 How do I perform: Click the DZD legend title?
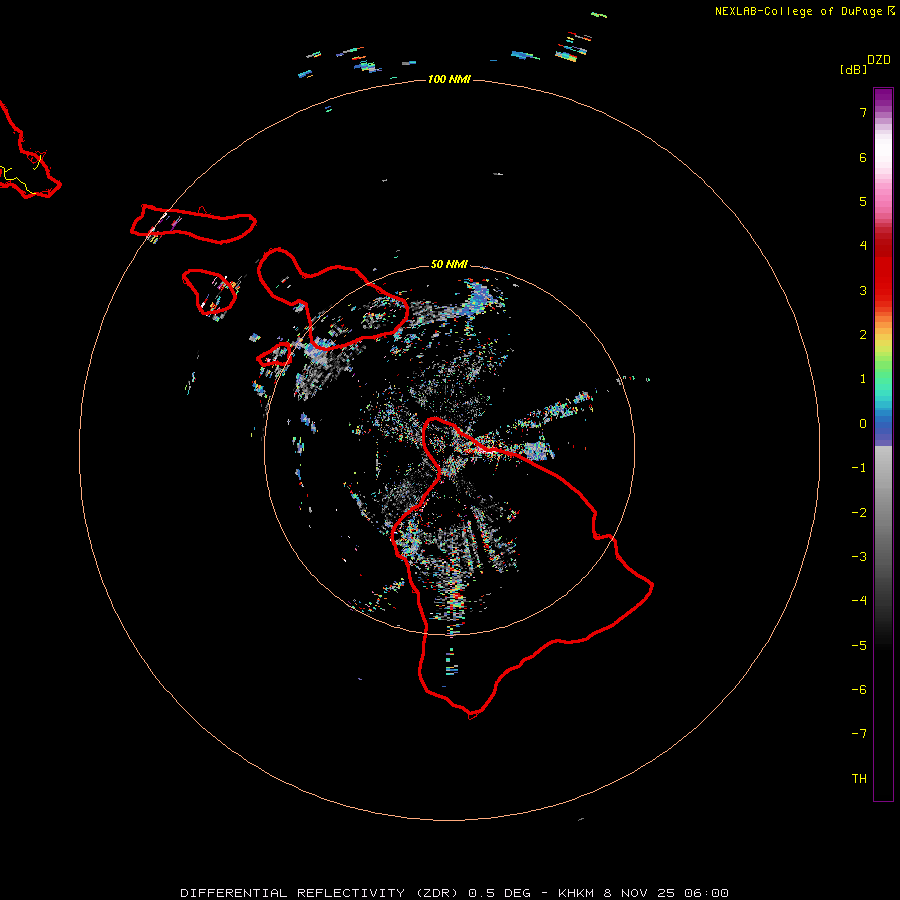879,60
